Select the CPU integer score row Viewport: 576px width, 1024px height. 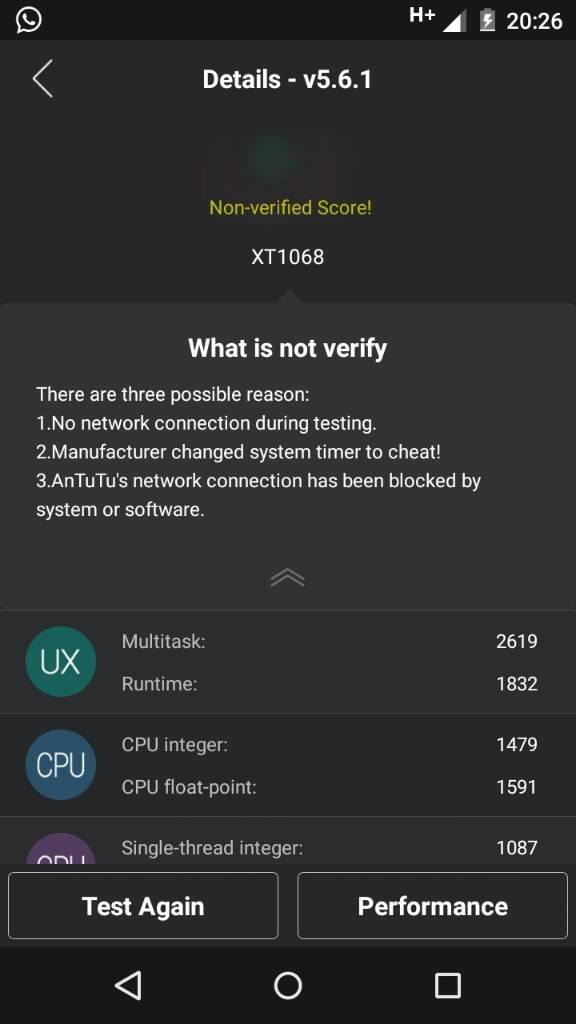pos(329,744)
